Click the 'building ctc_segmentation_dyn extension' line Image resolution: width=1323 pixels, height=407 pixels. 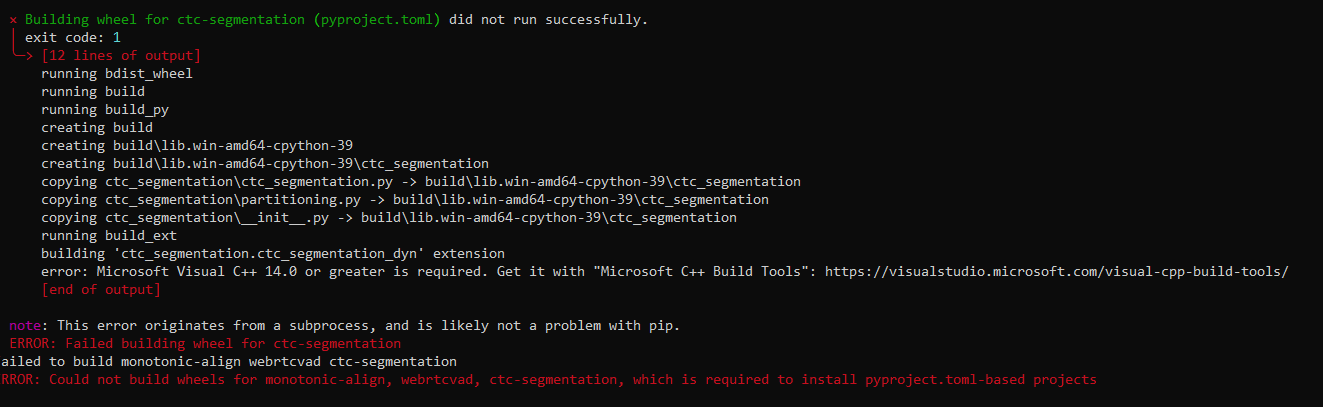click(x=273, y=253)
